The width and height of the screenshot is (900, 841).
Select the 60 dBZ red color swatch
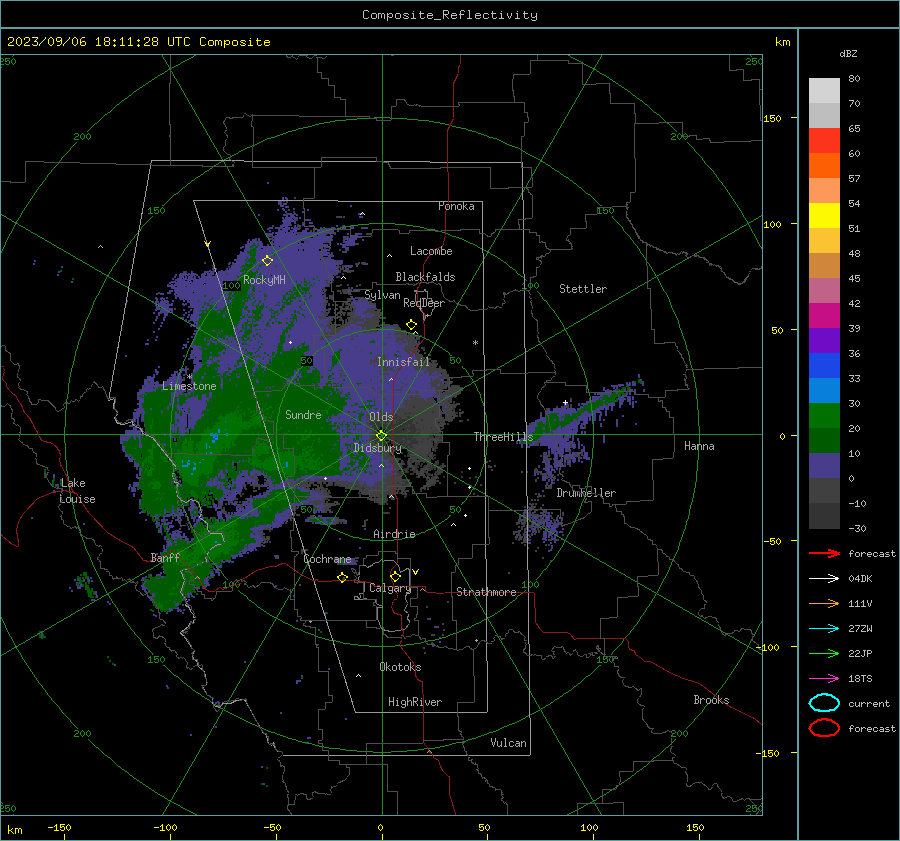click(824, 141)
